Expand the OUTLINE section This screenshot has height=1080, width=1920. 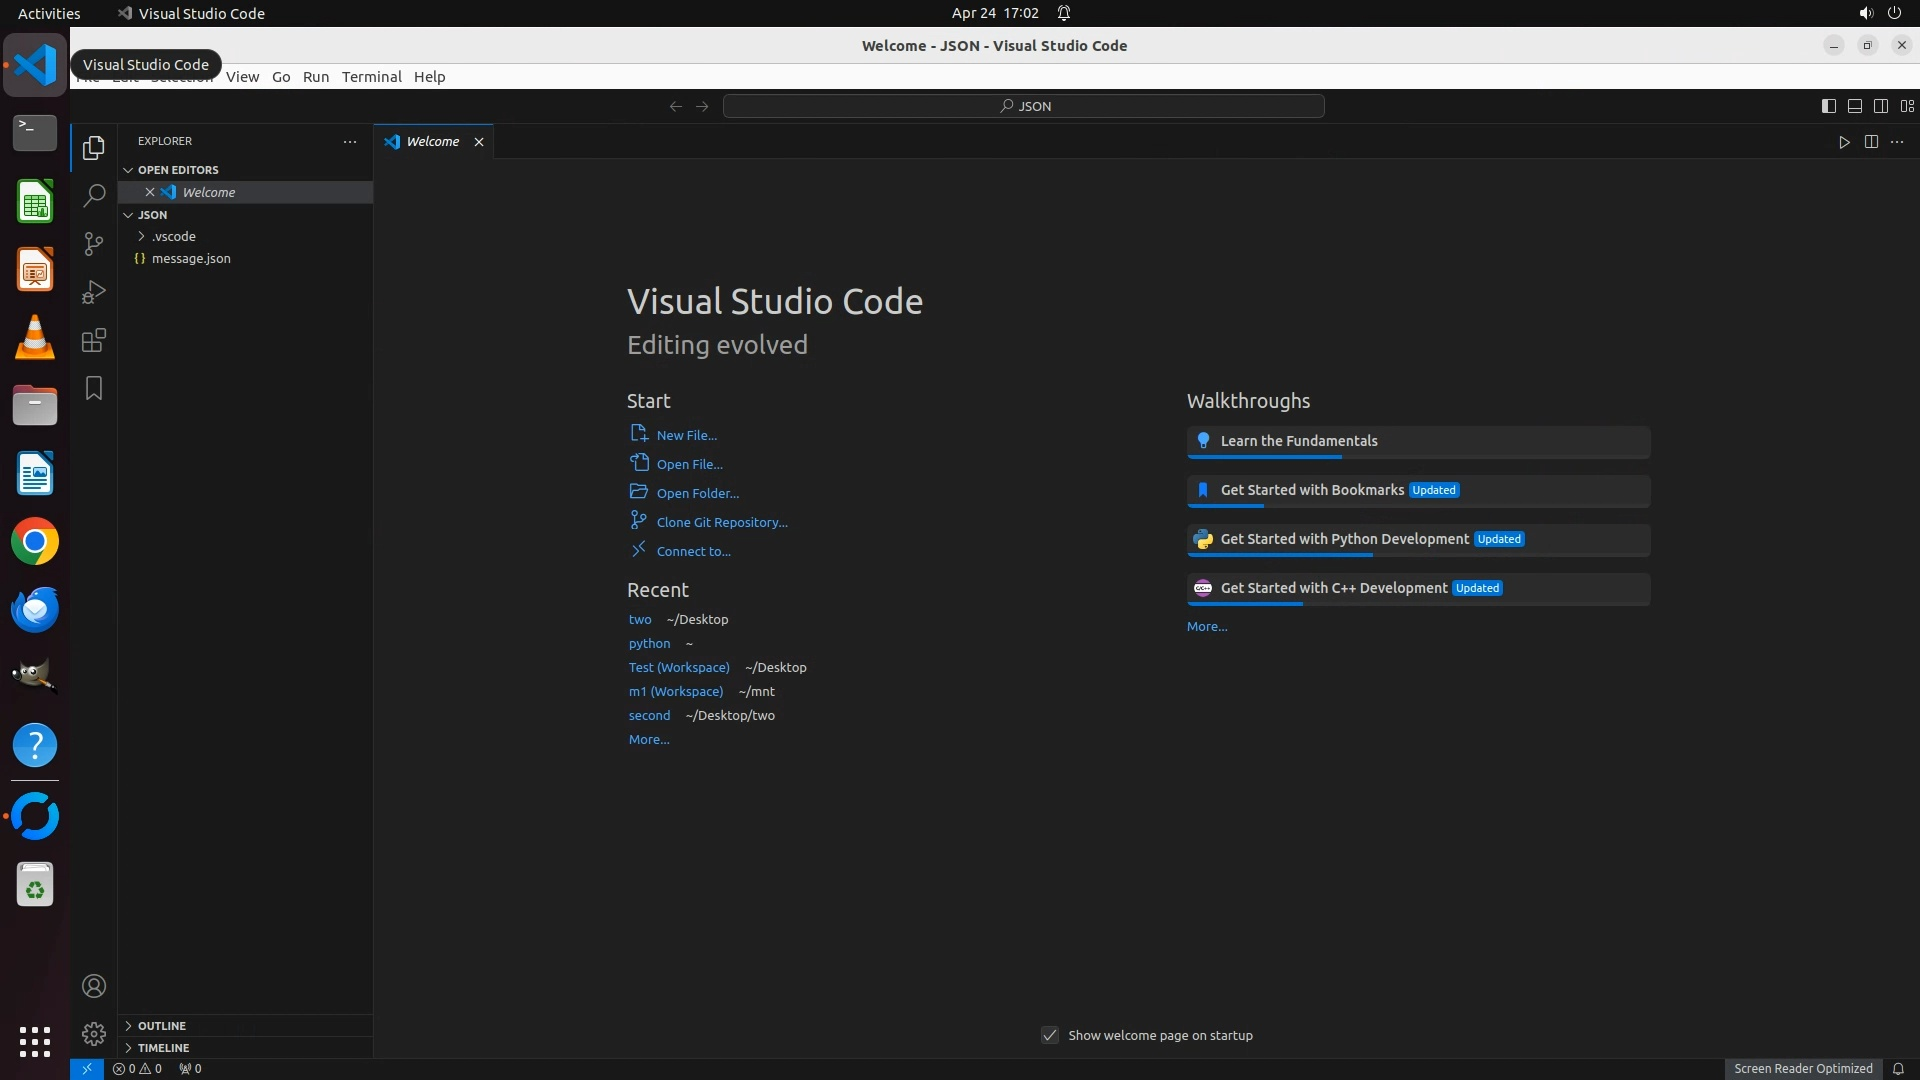pos(161,1026)
